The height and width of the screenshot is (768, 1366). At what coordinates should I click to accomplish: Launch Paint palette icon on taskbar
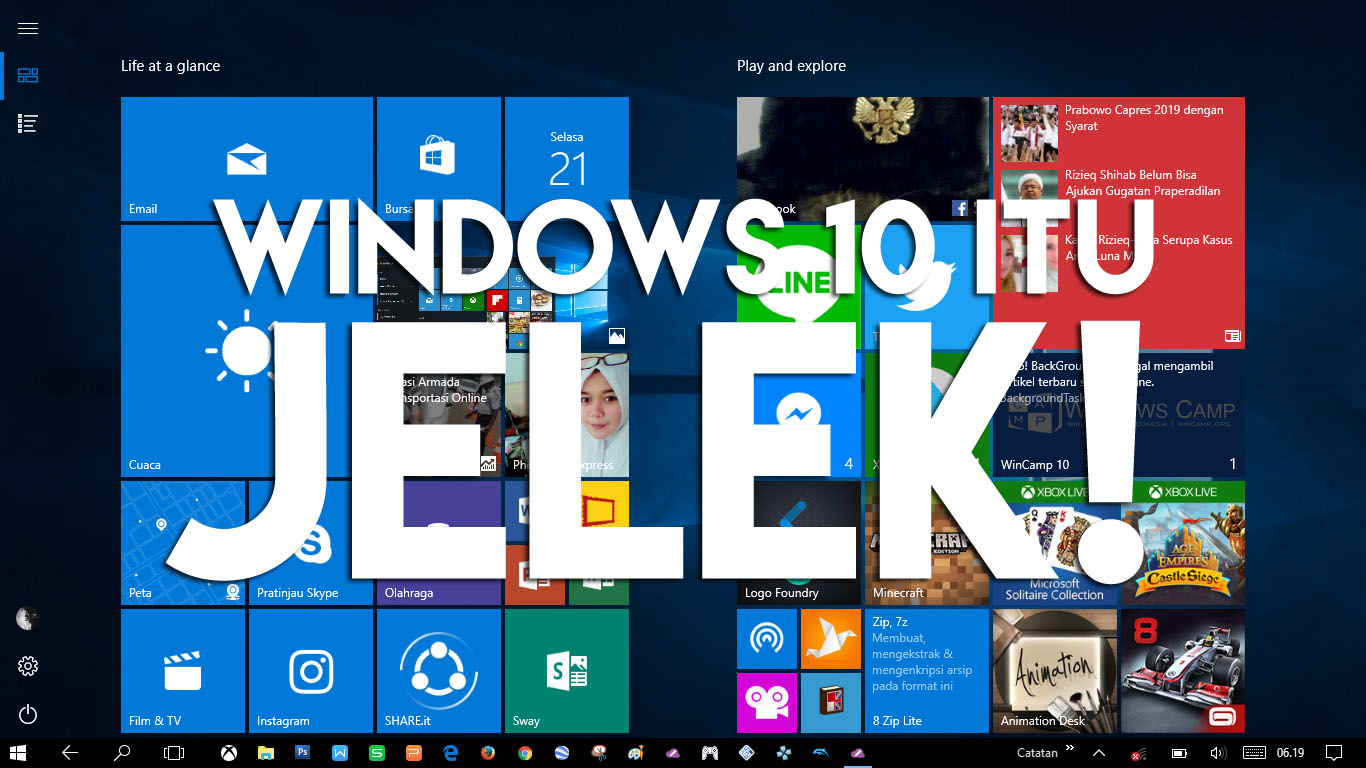636,753
